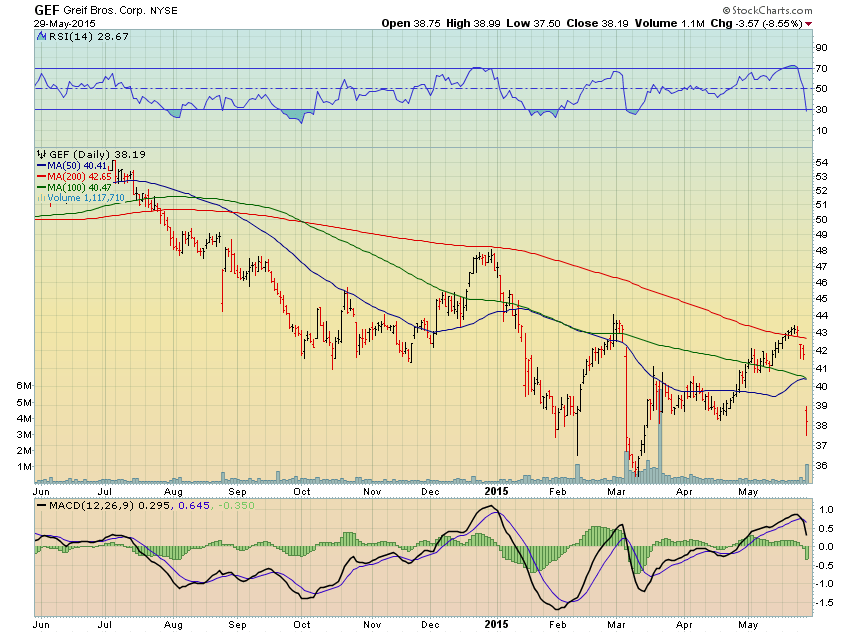The width and height of the screenshot is (850, 633).
Task: Click the 0.0 label on MACD axis
Action: tap(826, 547)
